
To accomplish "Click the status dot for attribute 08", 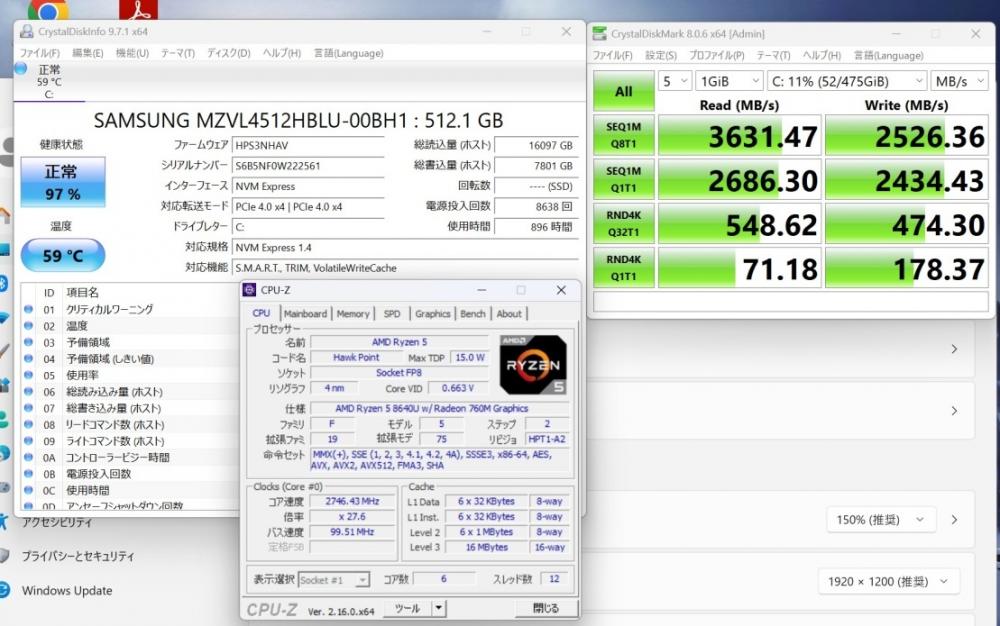I will pyautogui.click(x=29, y=425).
